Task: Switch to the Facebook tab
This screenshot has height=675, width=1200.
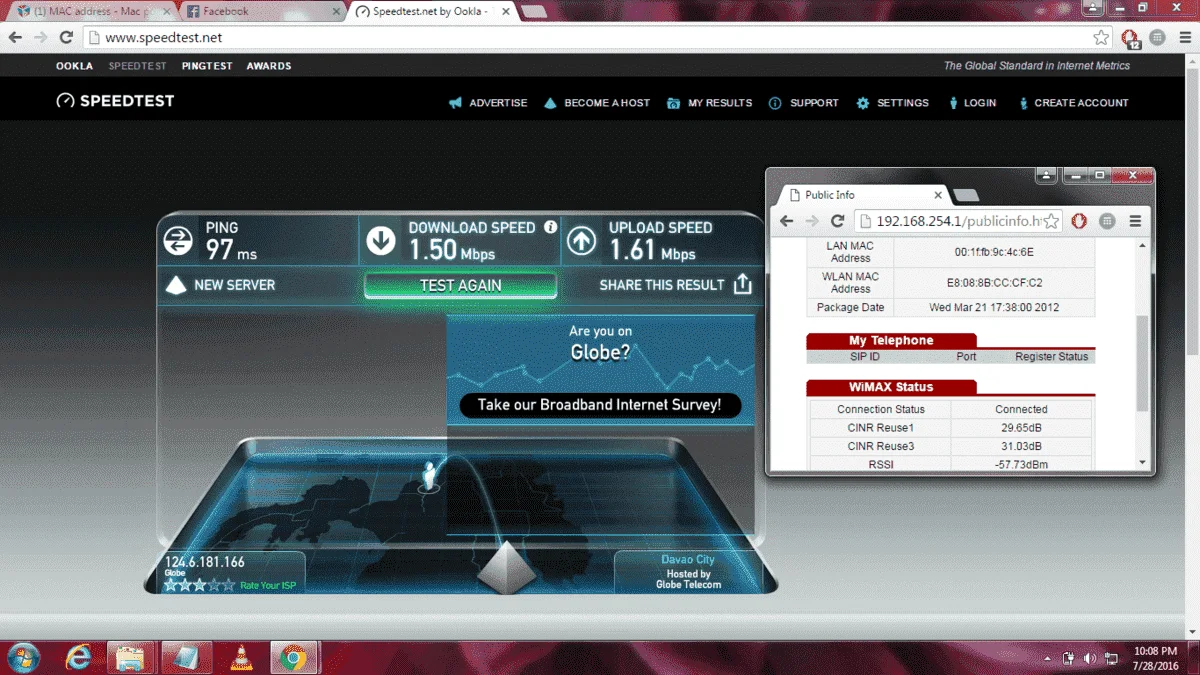Action: click(x=263, y=11)
